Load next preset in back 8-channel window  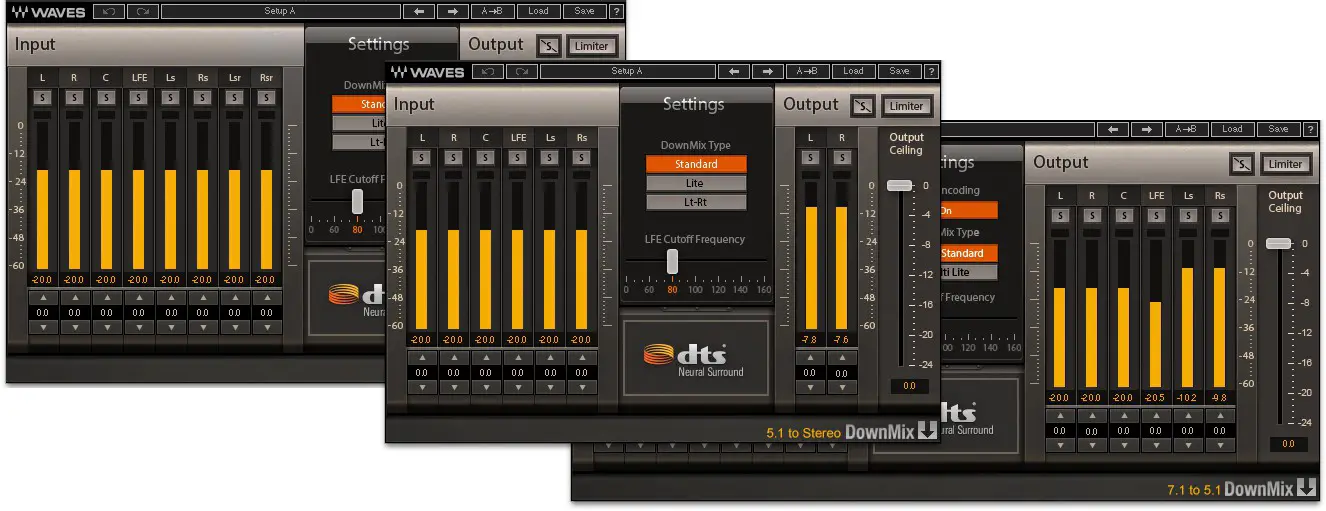[452, 11]
